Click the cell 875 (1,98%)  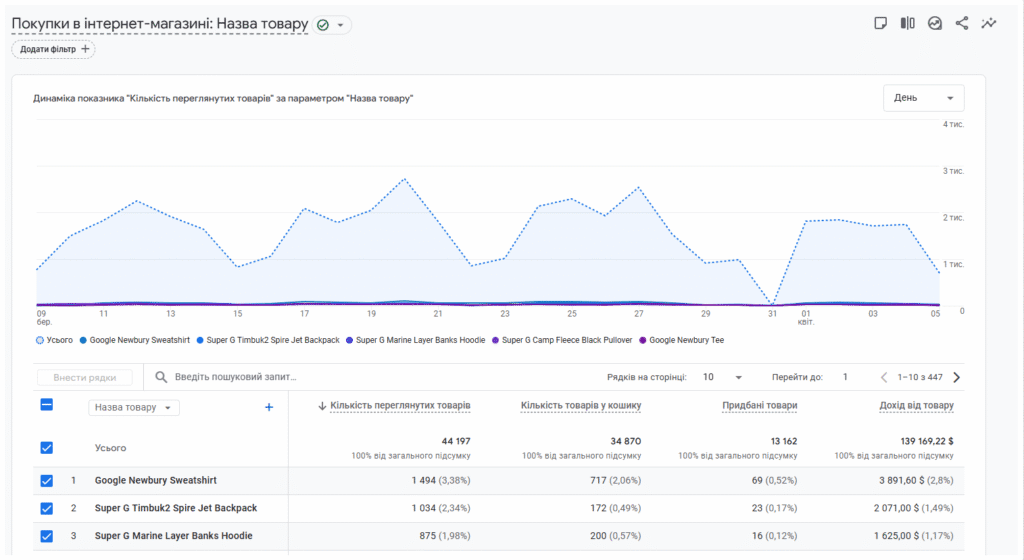445,536
